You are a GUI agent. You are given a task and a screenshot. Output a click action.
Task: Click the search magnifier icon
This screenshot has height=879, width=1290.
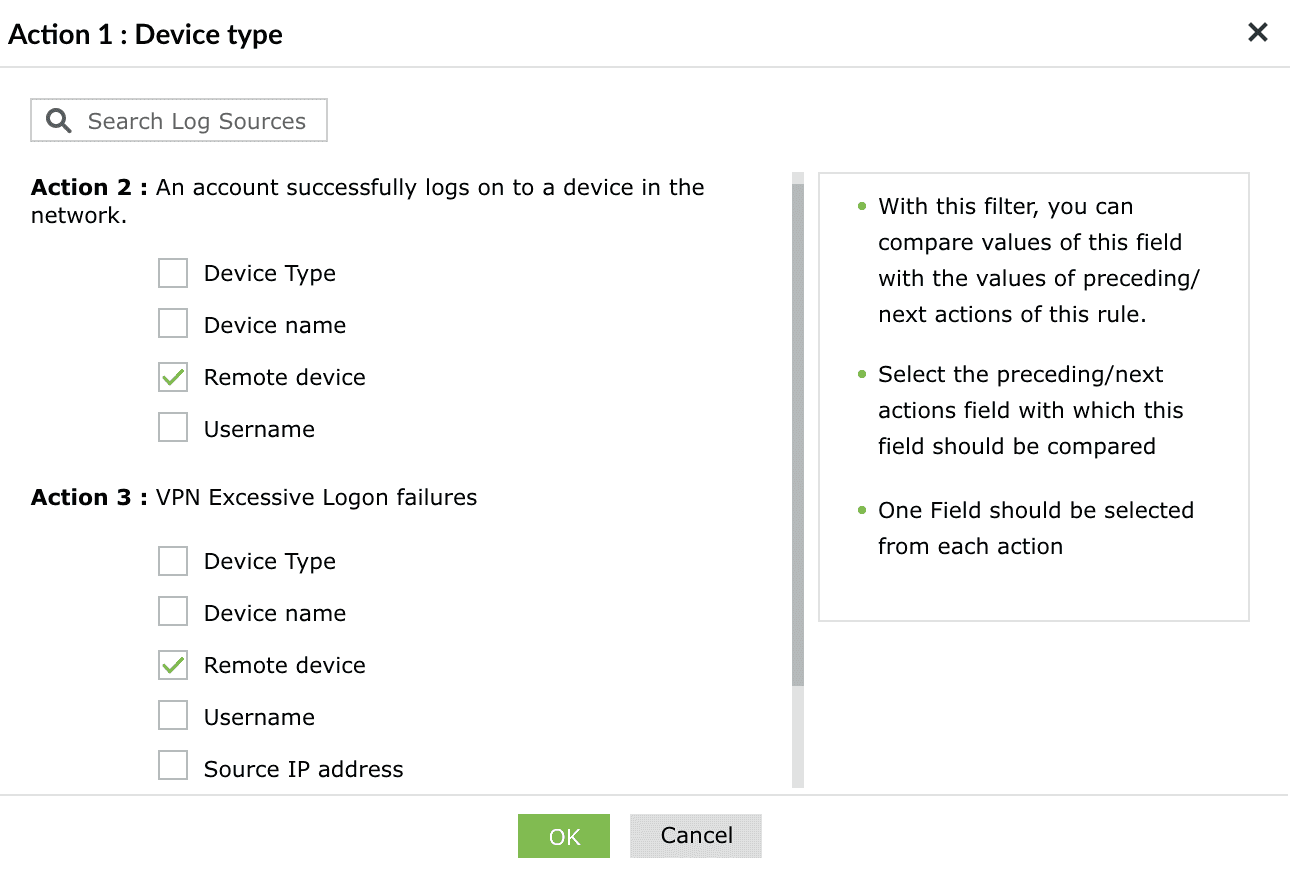pyautogui.click(x=59, y=121)
